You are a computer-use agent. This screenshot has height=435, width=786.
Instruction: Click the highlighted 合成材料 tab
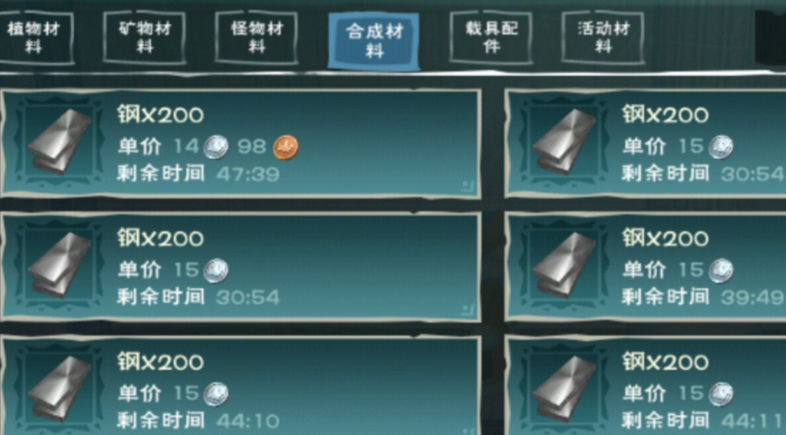374,41
